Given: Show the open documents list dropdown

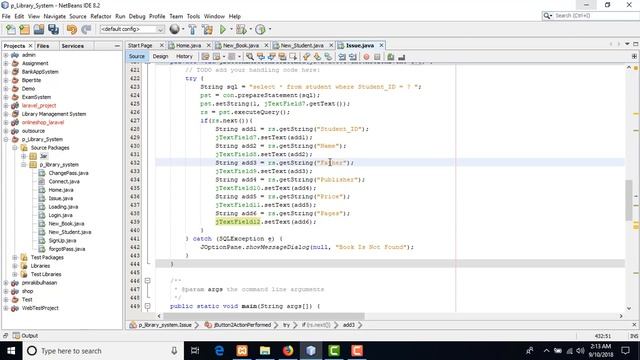Looking at the screenshot, I should pos(627,44).
